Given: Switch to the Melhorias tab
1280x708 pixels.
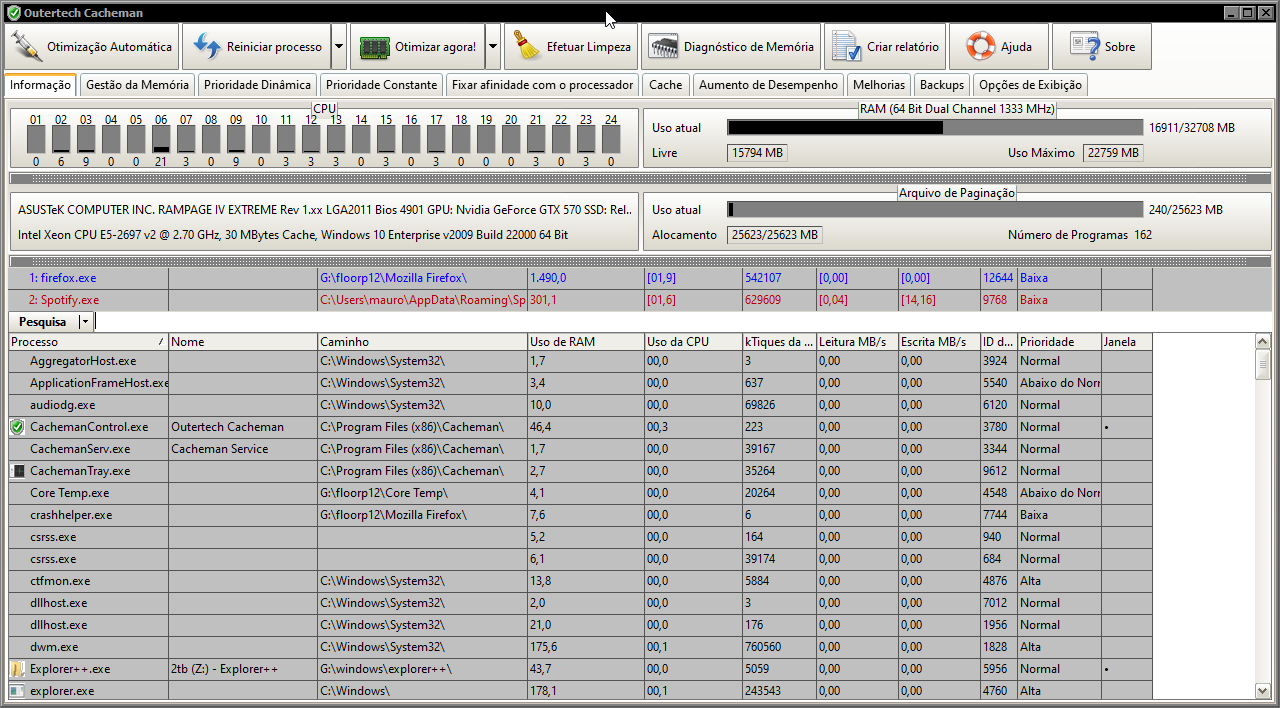Looking at the screenshot, I should [879, 85].
